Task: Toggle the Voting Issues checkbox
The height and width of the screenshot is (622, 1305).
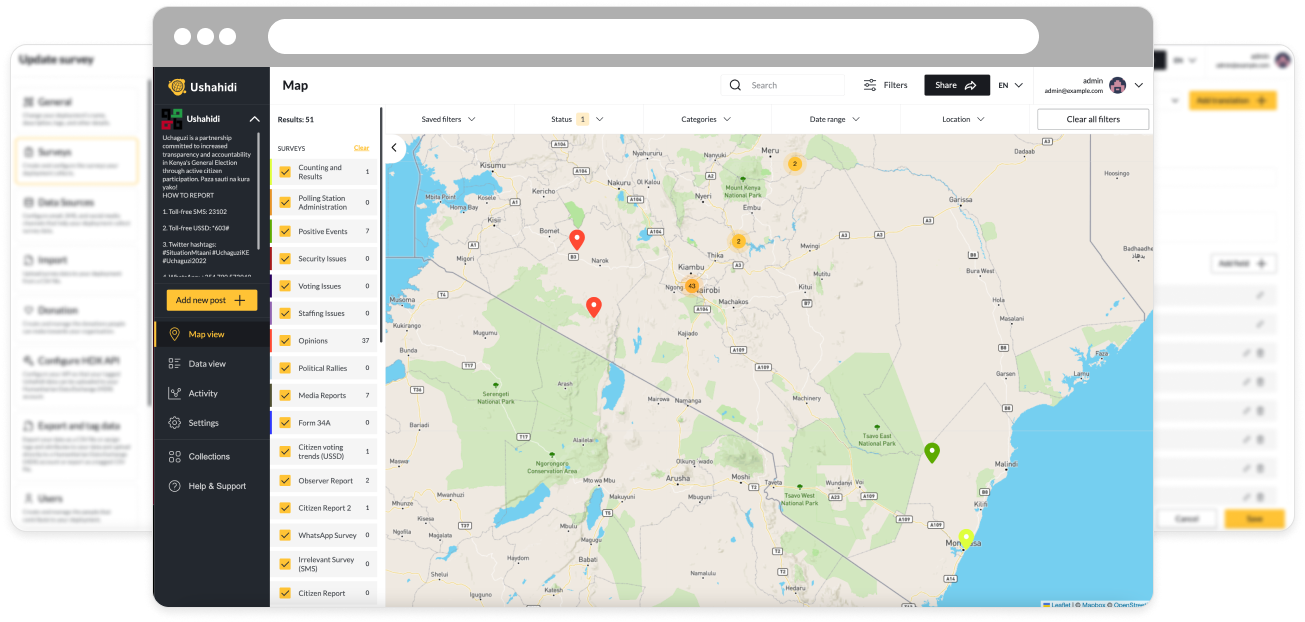Action: coord(285,286)
